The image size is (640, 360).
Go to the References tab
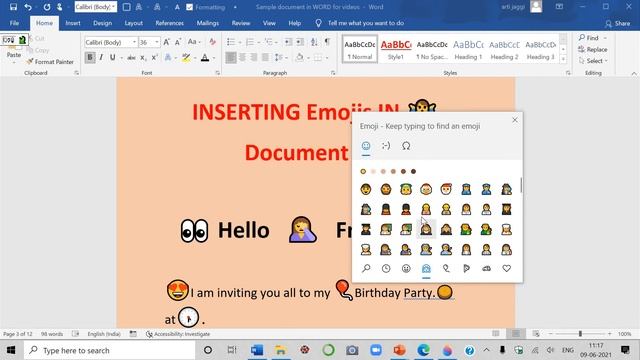pyautogui.click(x=169, y=23)
